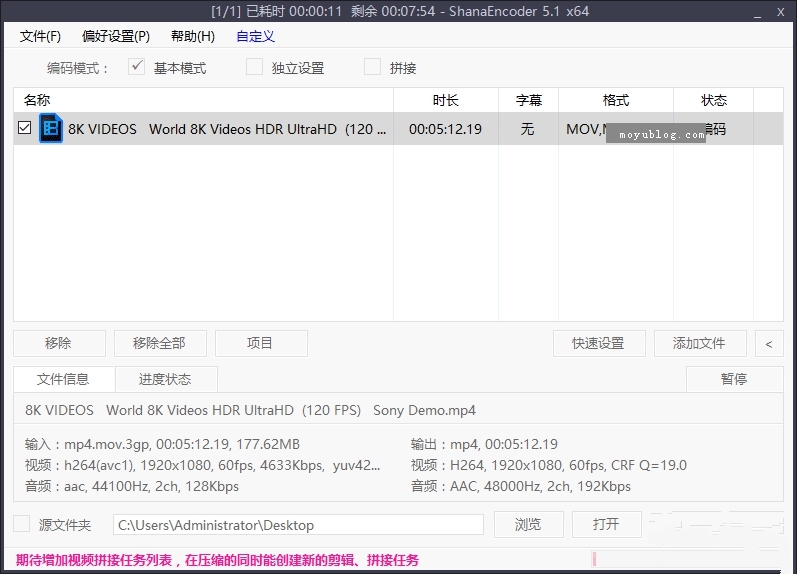Image resolution: width=797 pixels, height=574 pixels.
Task: Pause encoding with the 暂停 button
Action: [734, 379]
